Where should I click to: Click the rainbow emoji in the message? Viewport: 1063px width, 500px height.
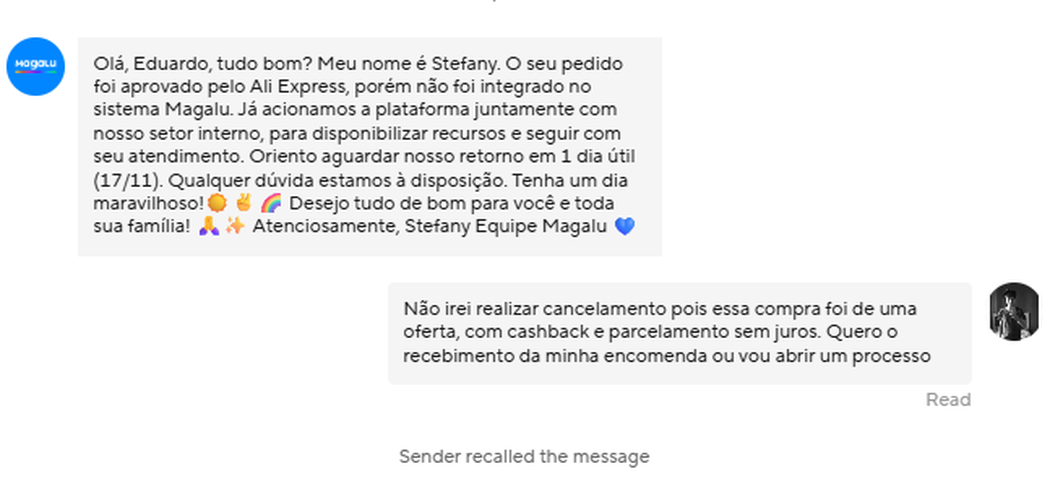(270, 204)
